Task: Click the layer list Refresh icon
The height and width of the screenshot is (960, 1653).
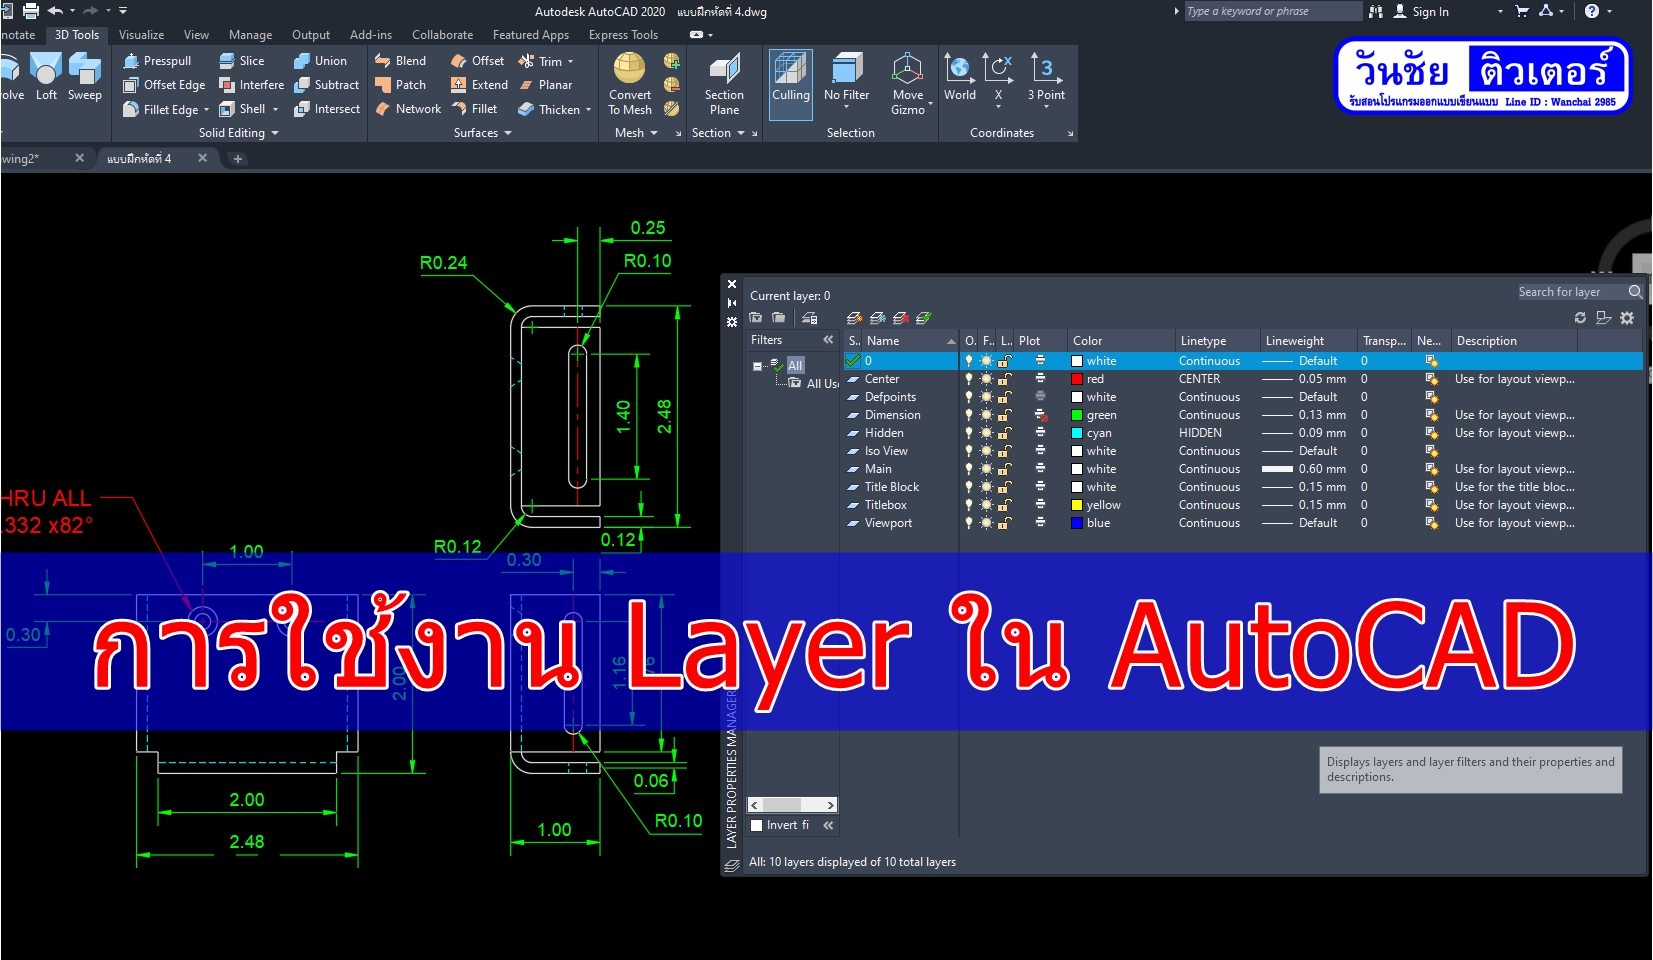Action: click(1580, 318)
